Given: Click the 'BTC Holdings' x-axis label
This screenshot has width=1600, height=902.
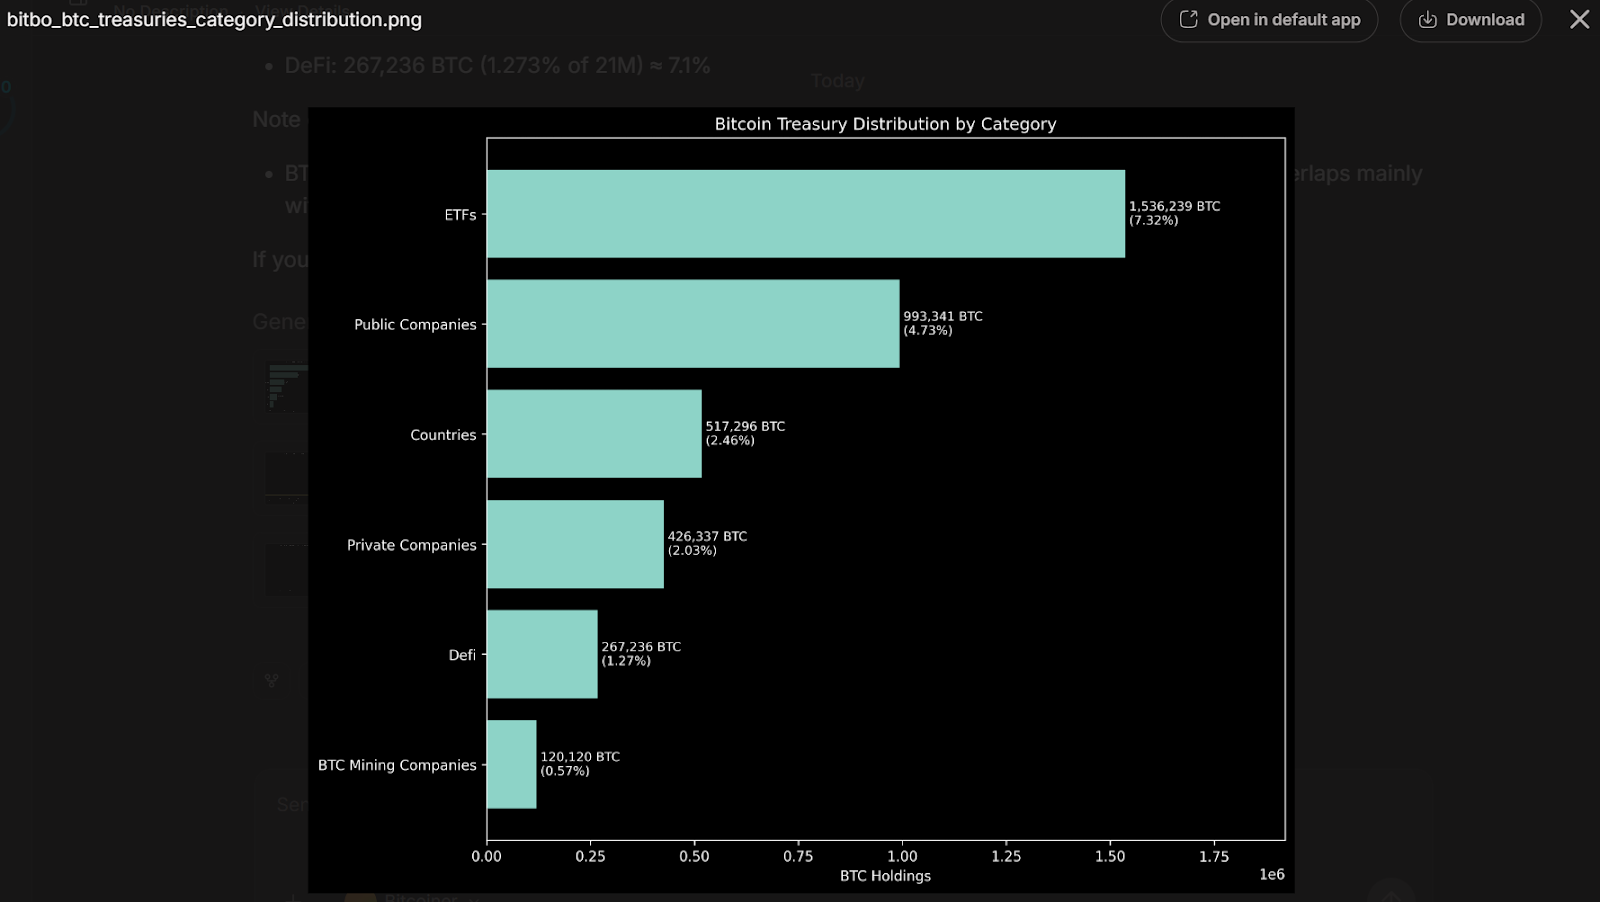Looking at the screenshot, I should click(885, 876).
